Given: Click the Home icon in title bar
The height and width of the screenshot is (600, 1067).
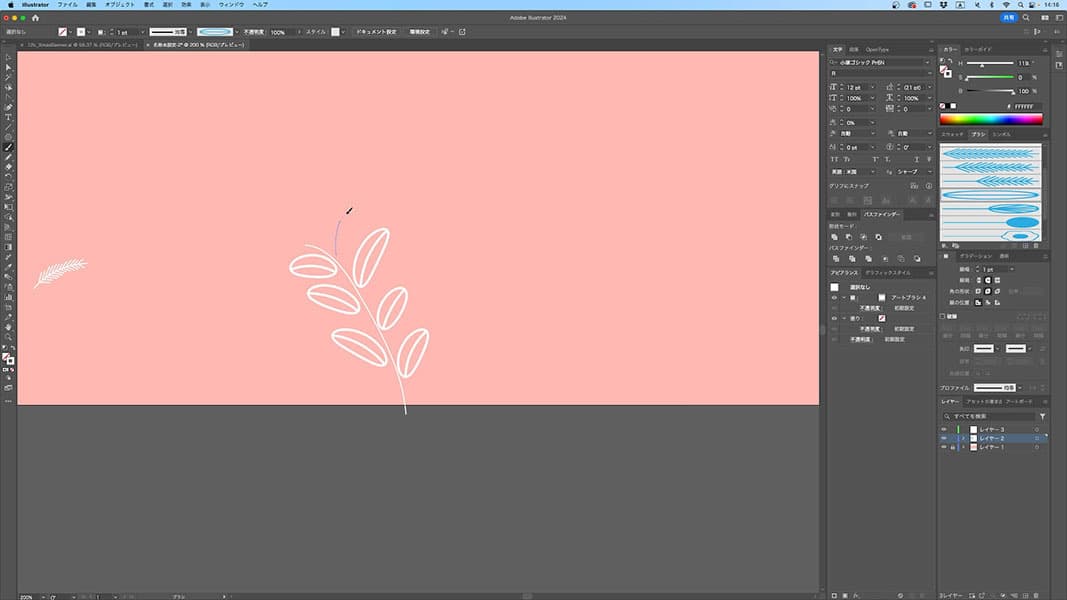Looking at the screenshot, I should click(x=36, y=18).
